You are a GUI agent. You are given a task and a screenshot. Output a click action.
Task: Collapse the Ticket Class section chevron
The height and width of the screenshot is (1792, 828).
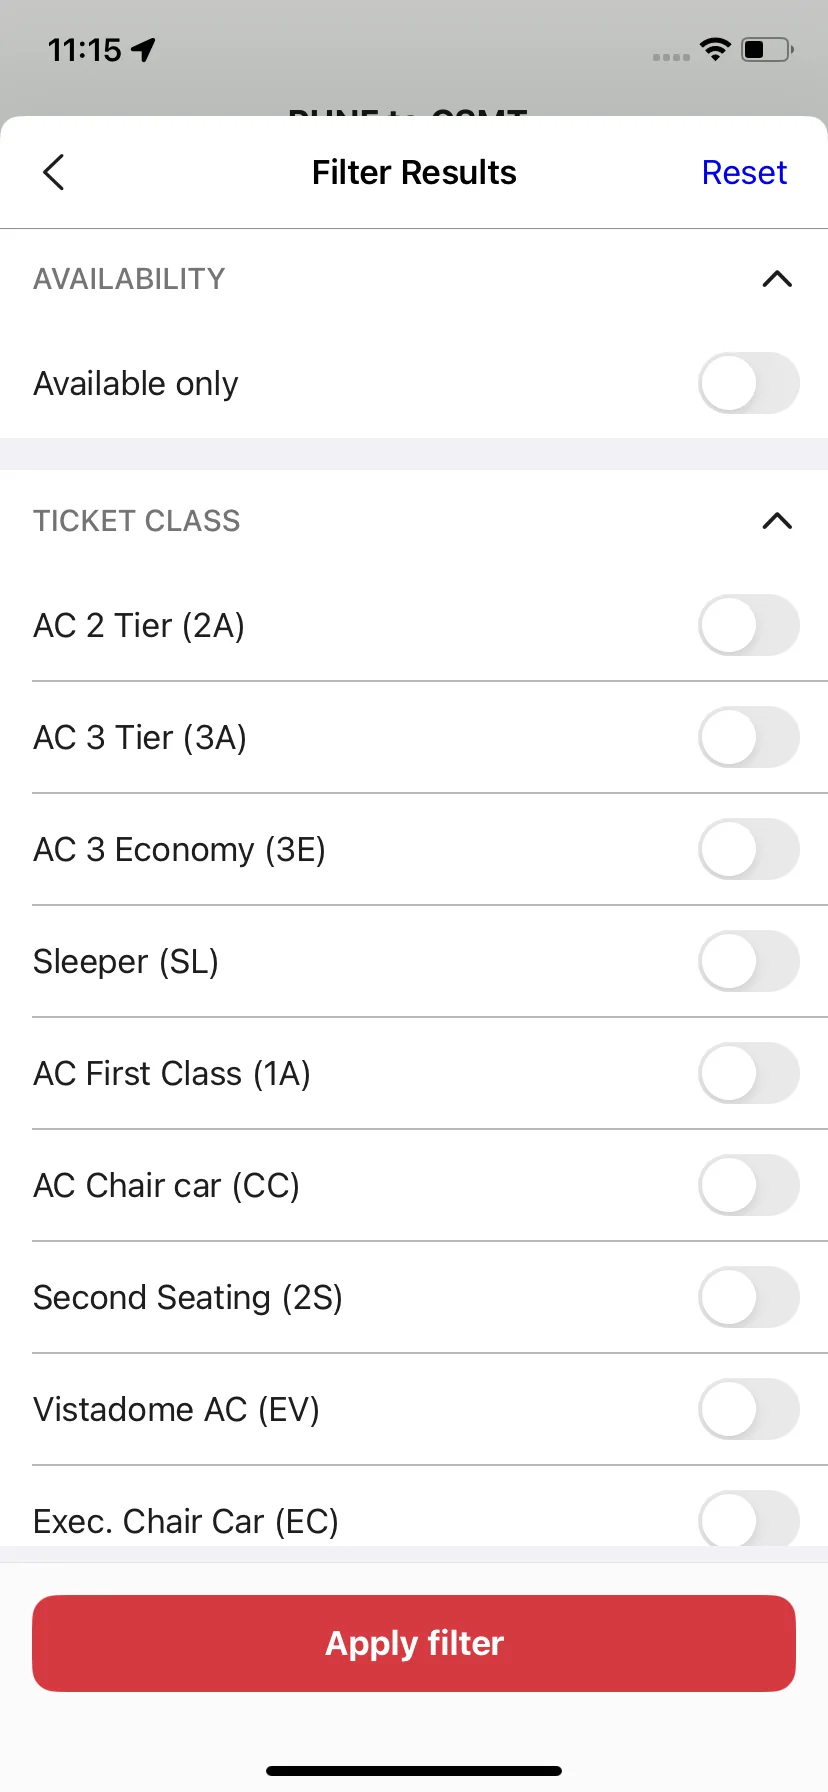[x=777, y=521]
